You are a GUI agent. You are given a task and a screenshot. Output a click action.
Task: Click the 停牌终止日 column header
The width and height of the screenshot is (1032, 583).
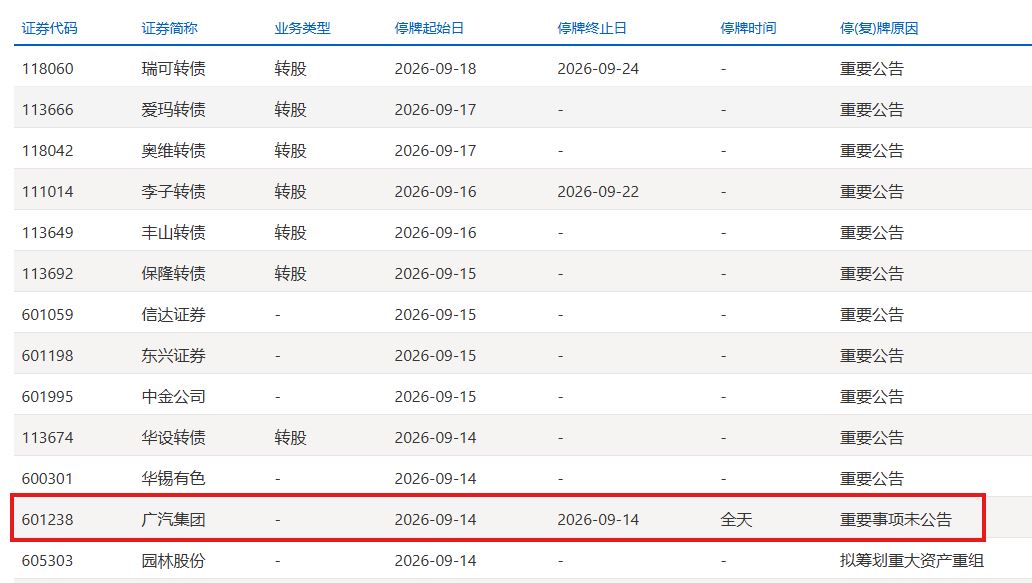[x=592, y=28]
